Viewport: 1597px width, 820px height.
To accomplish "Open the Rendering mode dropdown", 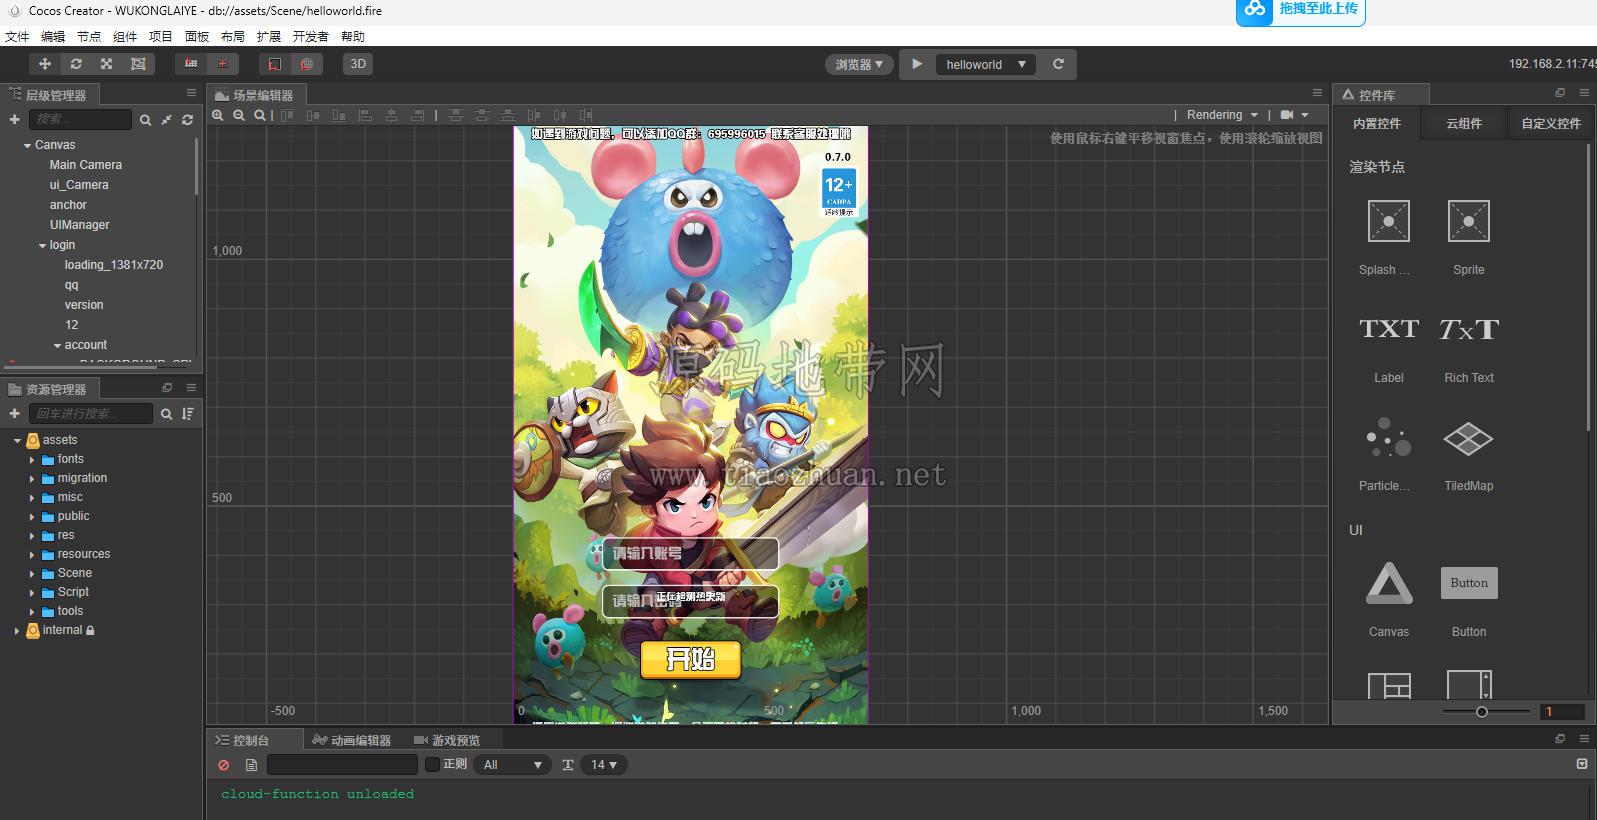I will coord(1222,115).
